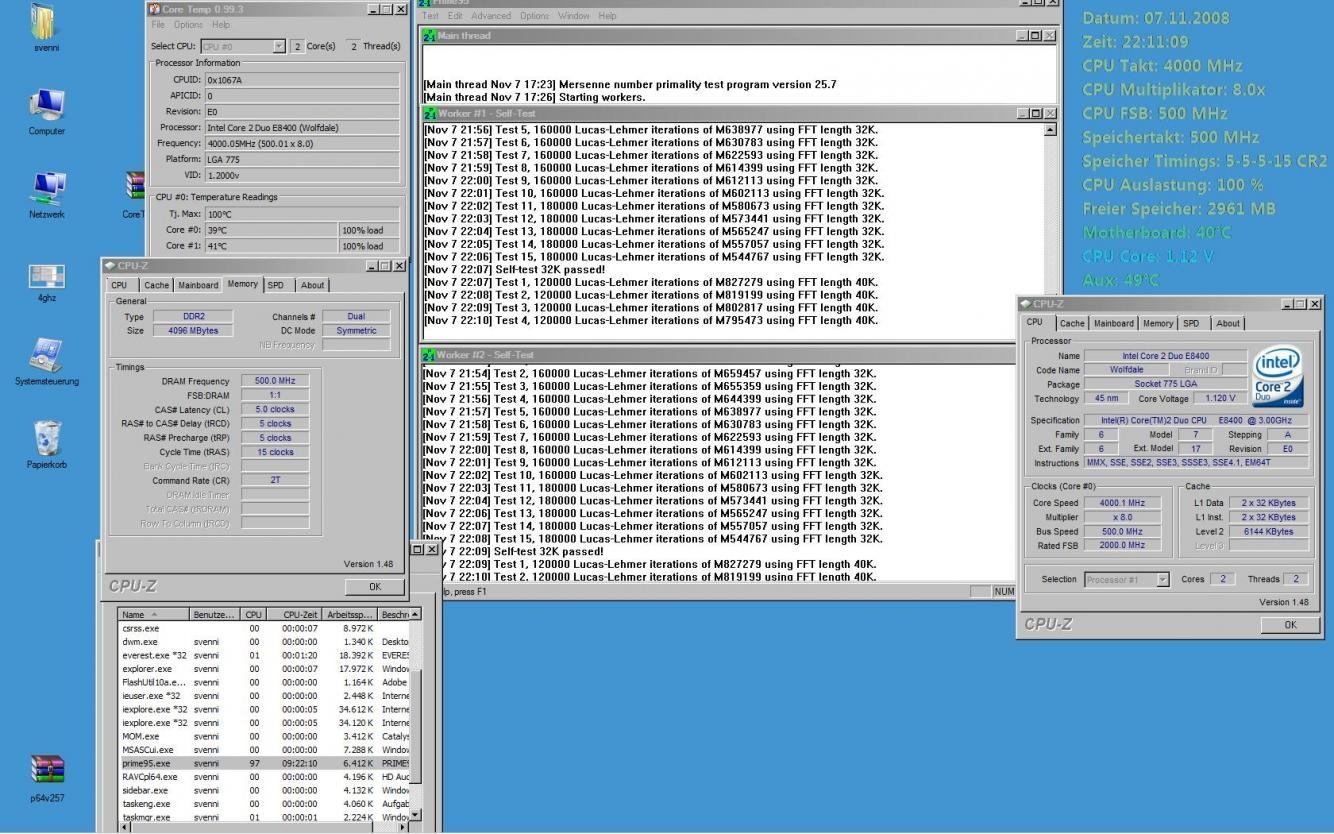
Task: Click the Intel Core 2 Duo logo in CPU-Z
Action: 1279,377
